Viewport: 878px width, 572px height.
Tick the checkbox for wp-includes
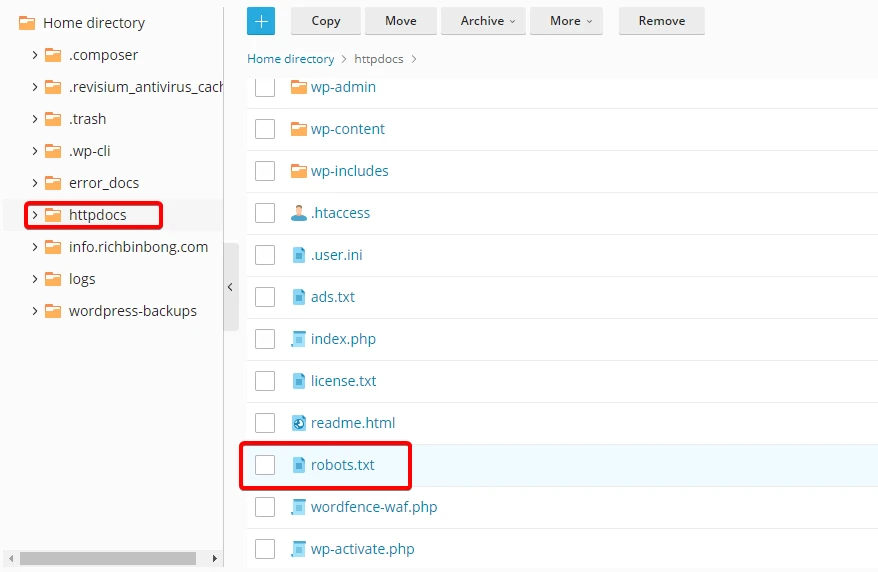click(x=265, y=171)
